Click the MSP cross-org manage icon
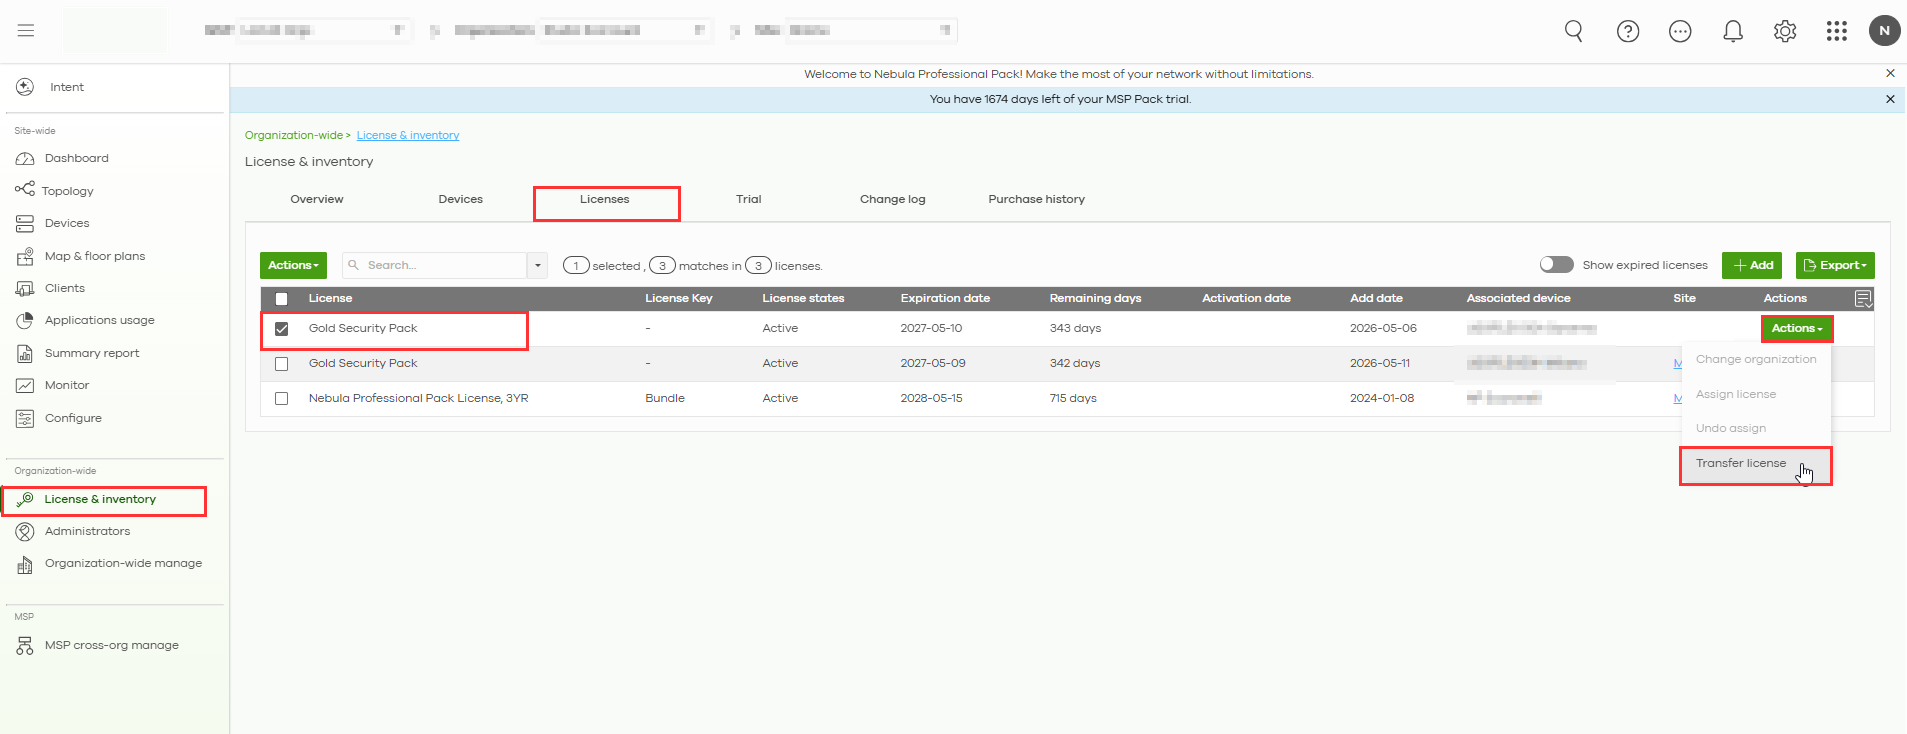Image resolution: width=1907 pixels, height=734 pixels. 25,645
